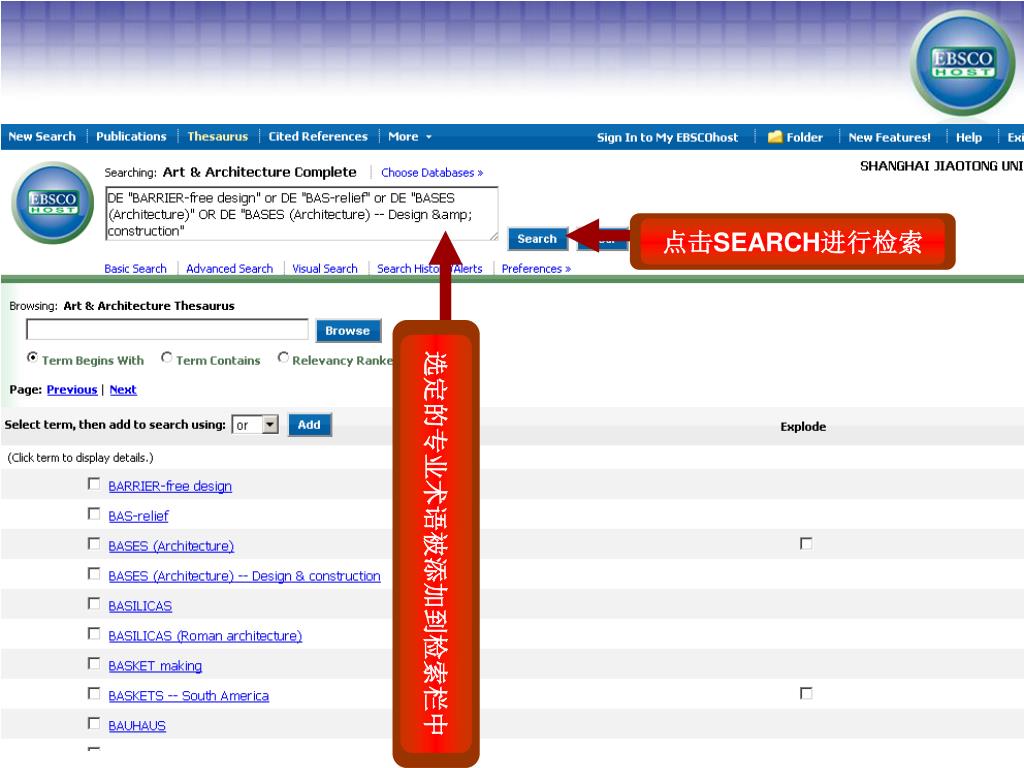Open the Folder icon in the top bar
Screen dimensions: 1024x768
[x=775, y=137]
